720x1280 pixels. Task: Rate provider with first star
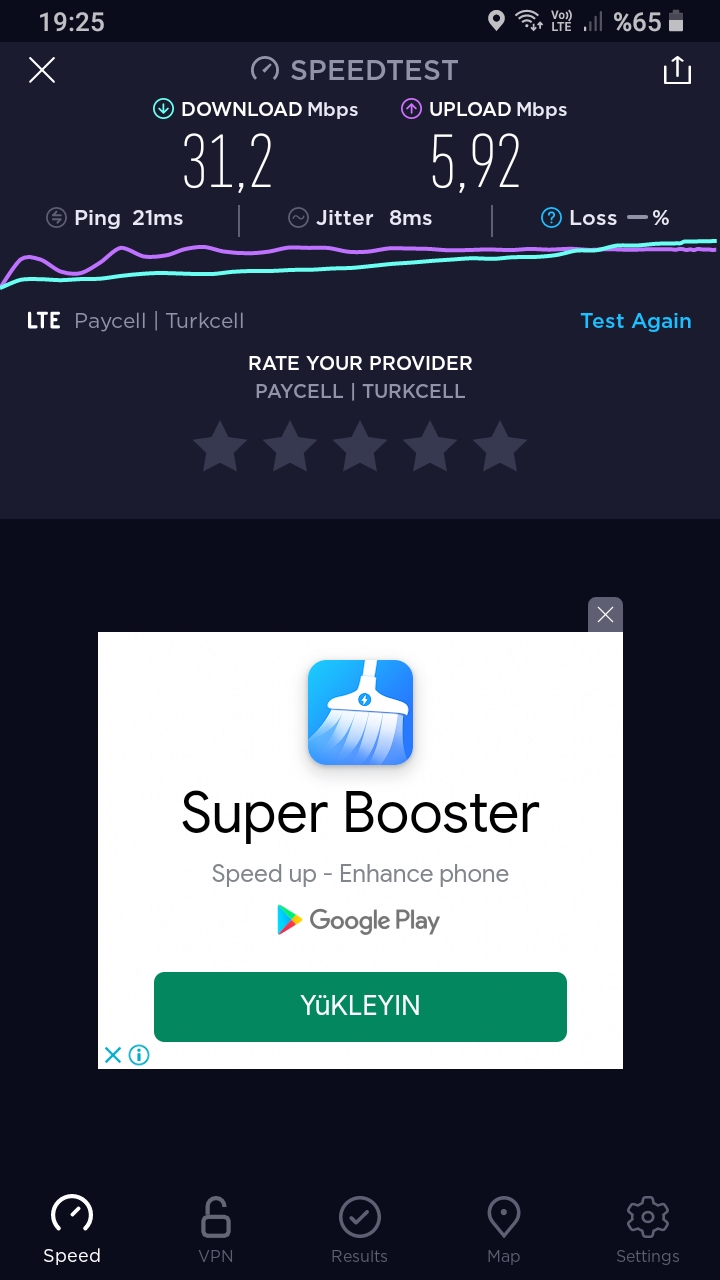point(220,446)
